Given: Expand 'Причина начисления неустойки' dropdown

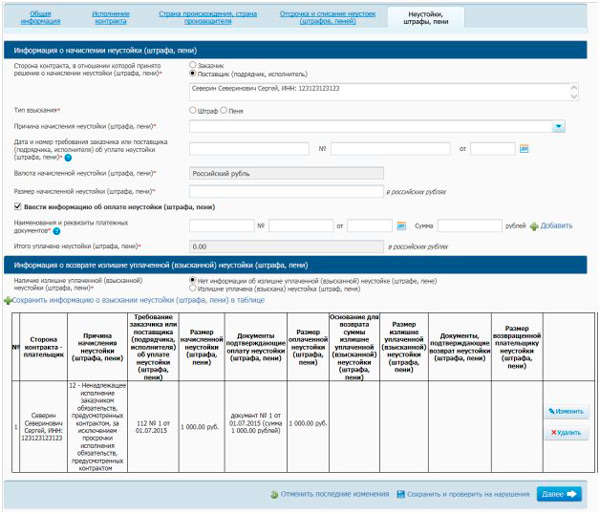Looking at the screenshot, I should pos(559,127).
